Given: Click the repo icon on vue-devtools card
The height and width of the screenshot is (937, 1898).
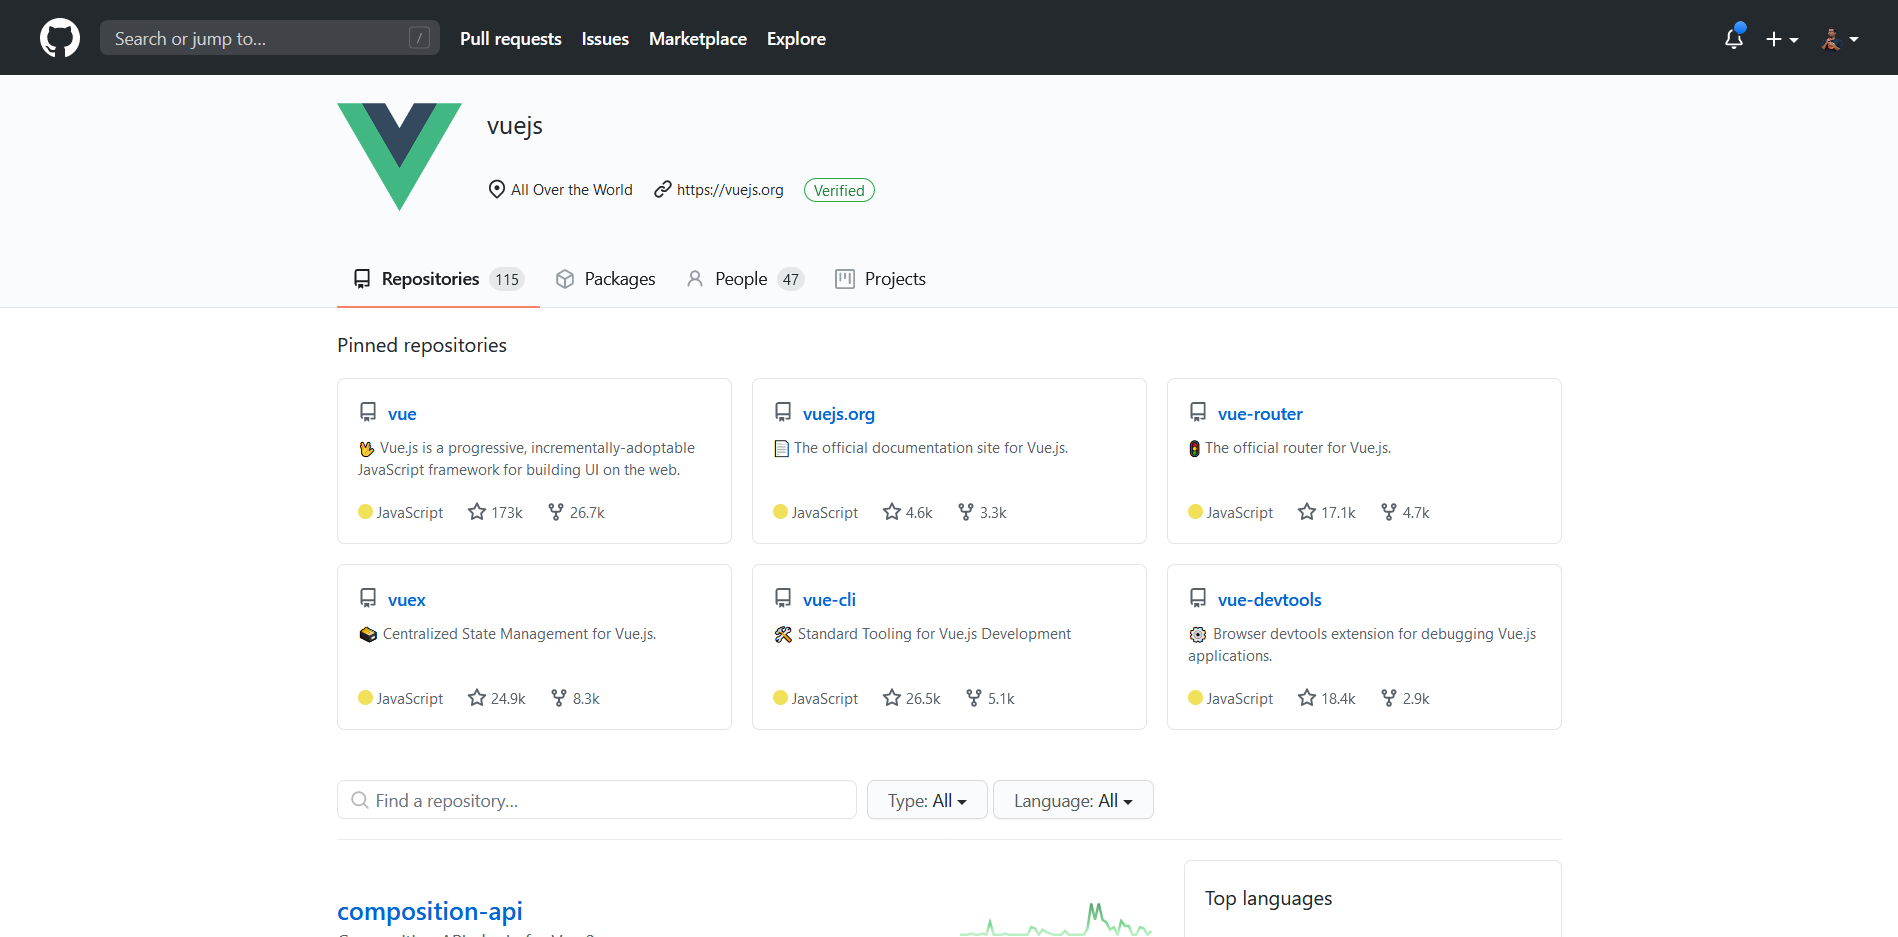Looking at the screenshot, I should [1198, 598].
